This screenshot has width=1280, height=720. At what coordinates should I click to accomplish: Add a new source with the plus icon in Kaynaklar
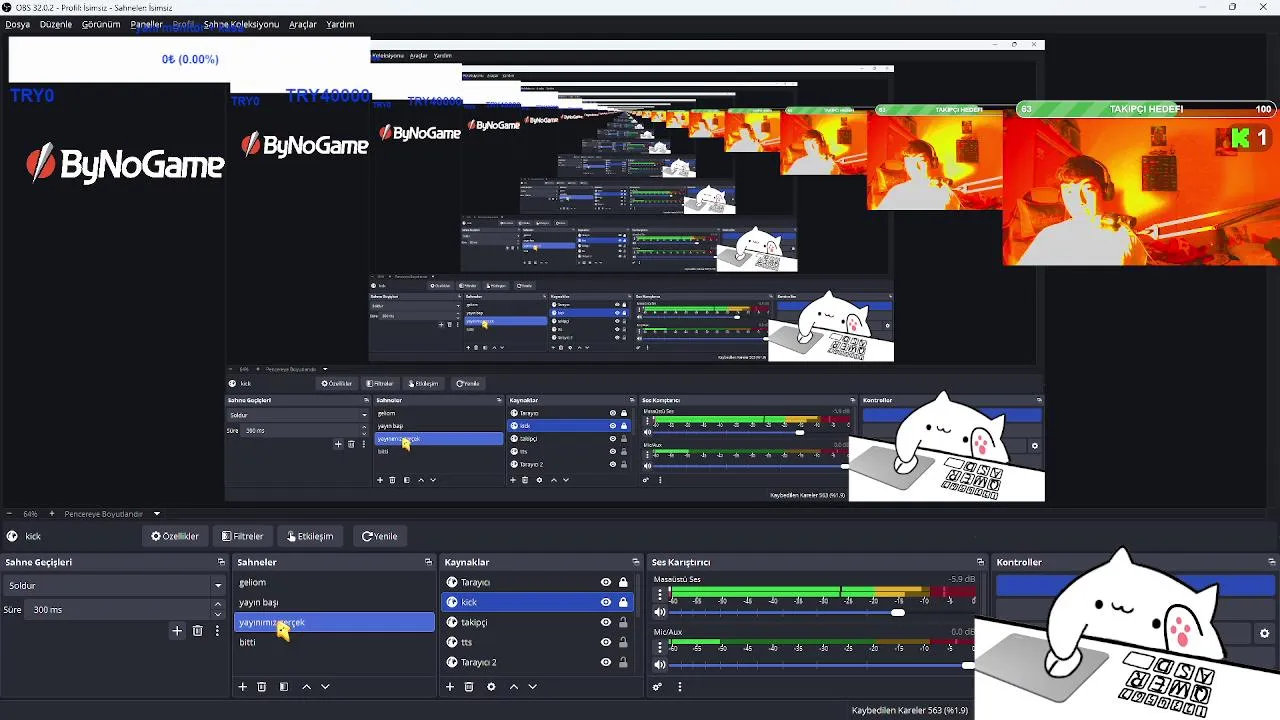coord(450,687)
